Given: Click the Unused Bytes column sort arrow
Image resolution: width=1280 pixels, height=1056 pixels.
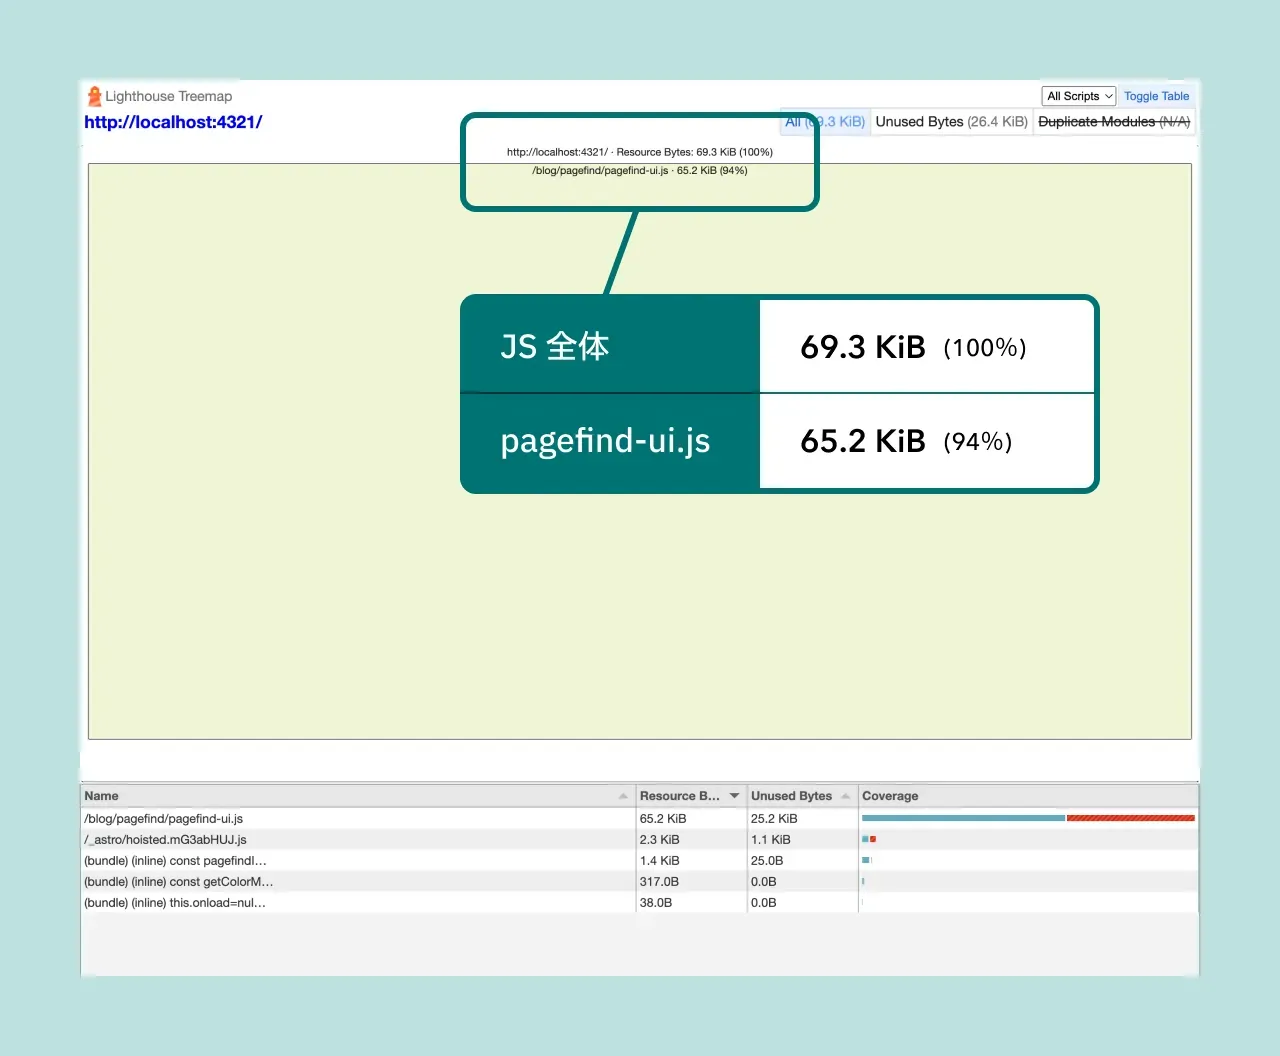Looking at the screenshot, I should pos(846,796).
